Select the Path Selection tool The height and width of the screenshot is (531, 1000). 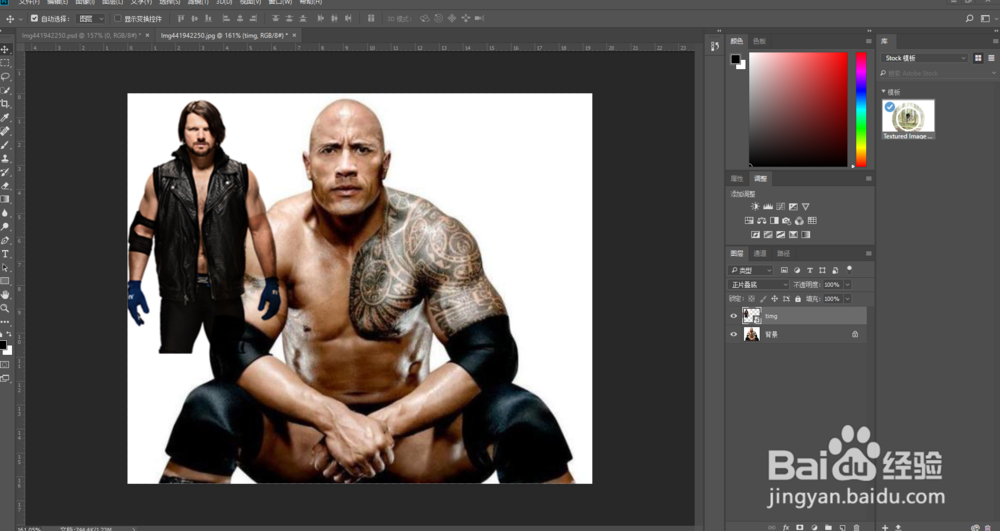pyautogui.click(x=5, y=268)
